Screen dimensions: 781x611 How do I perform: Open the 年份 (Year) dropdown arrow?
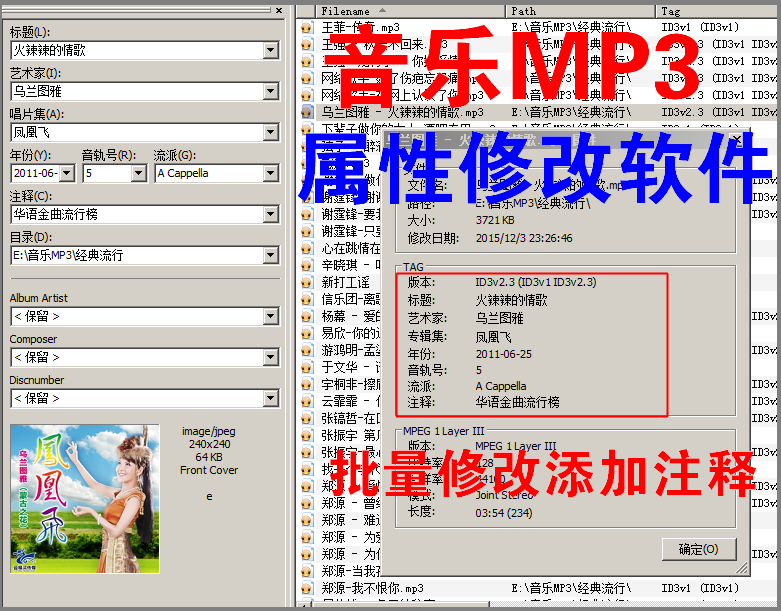click(67, 173)
